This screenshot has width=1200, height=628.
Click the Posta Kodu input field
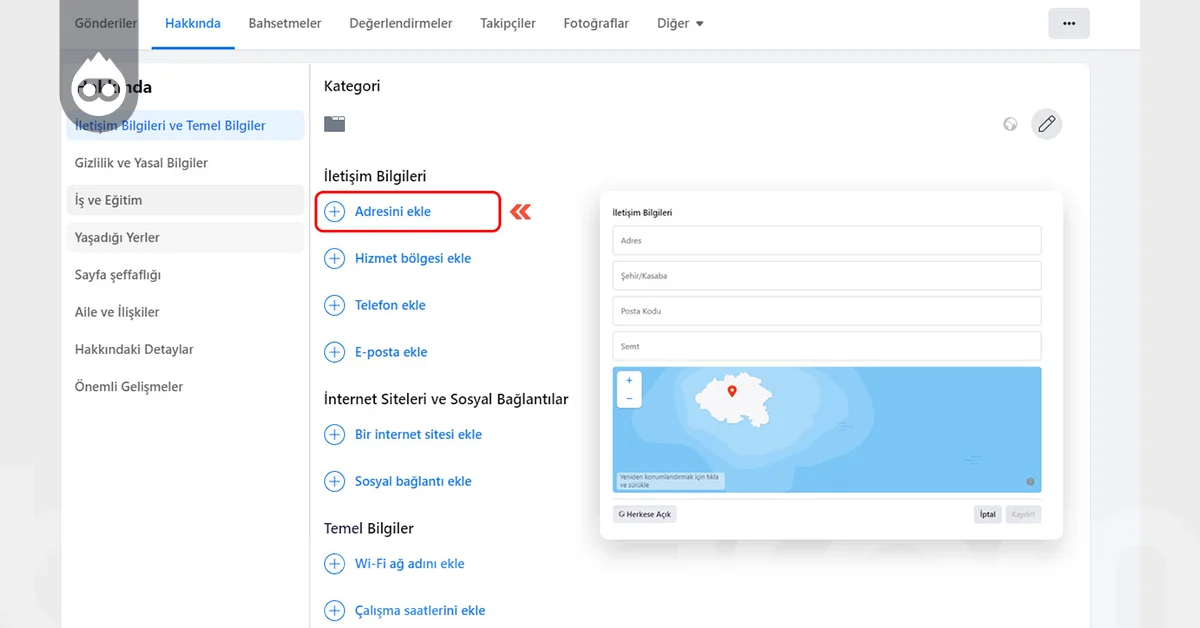coord(826,310)
